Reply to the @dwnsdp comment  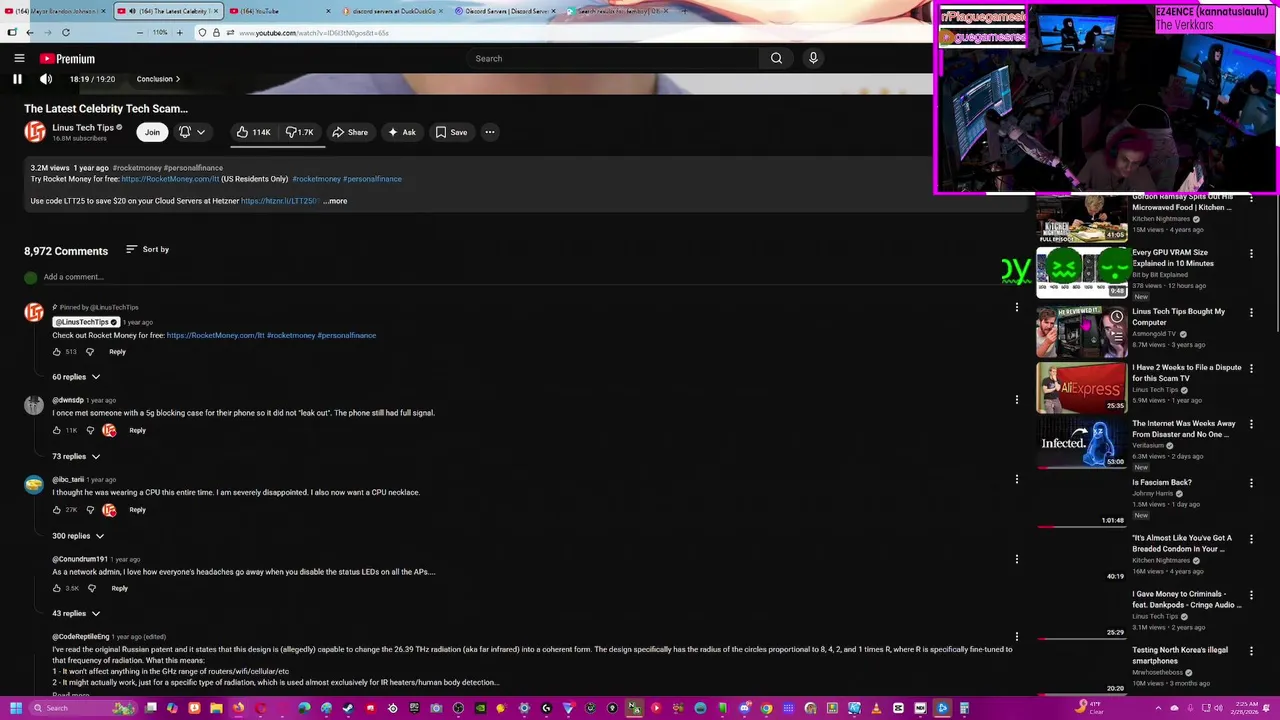pos(137,430)
